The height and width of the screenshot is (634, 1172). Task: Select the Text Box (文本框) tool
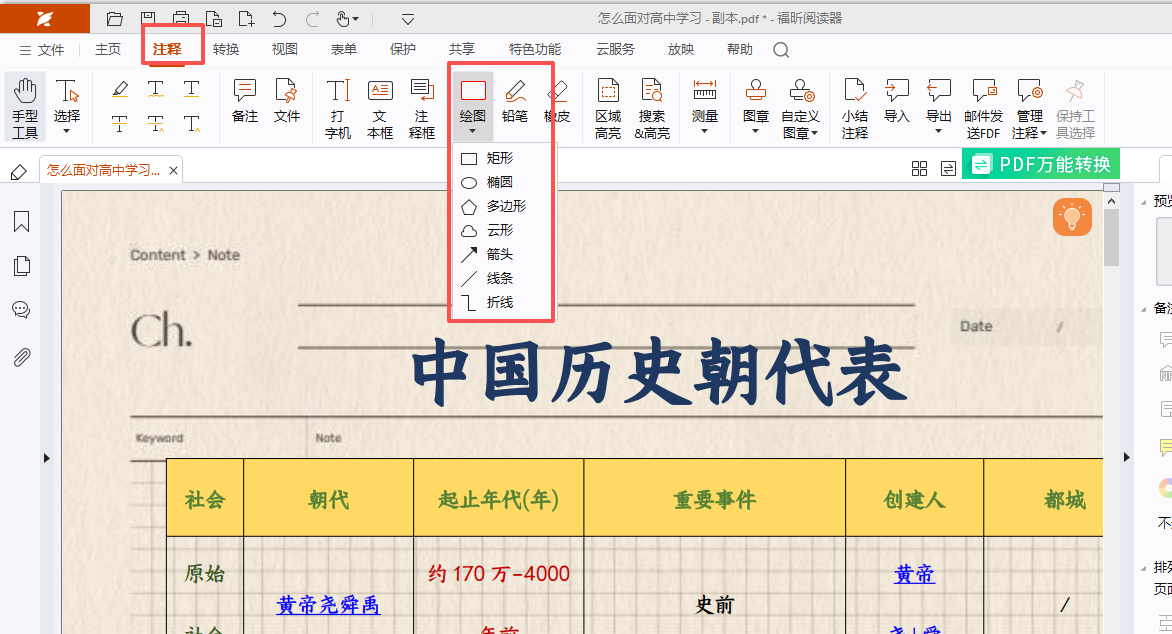point(380,107)
